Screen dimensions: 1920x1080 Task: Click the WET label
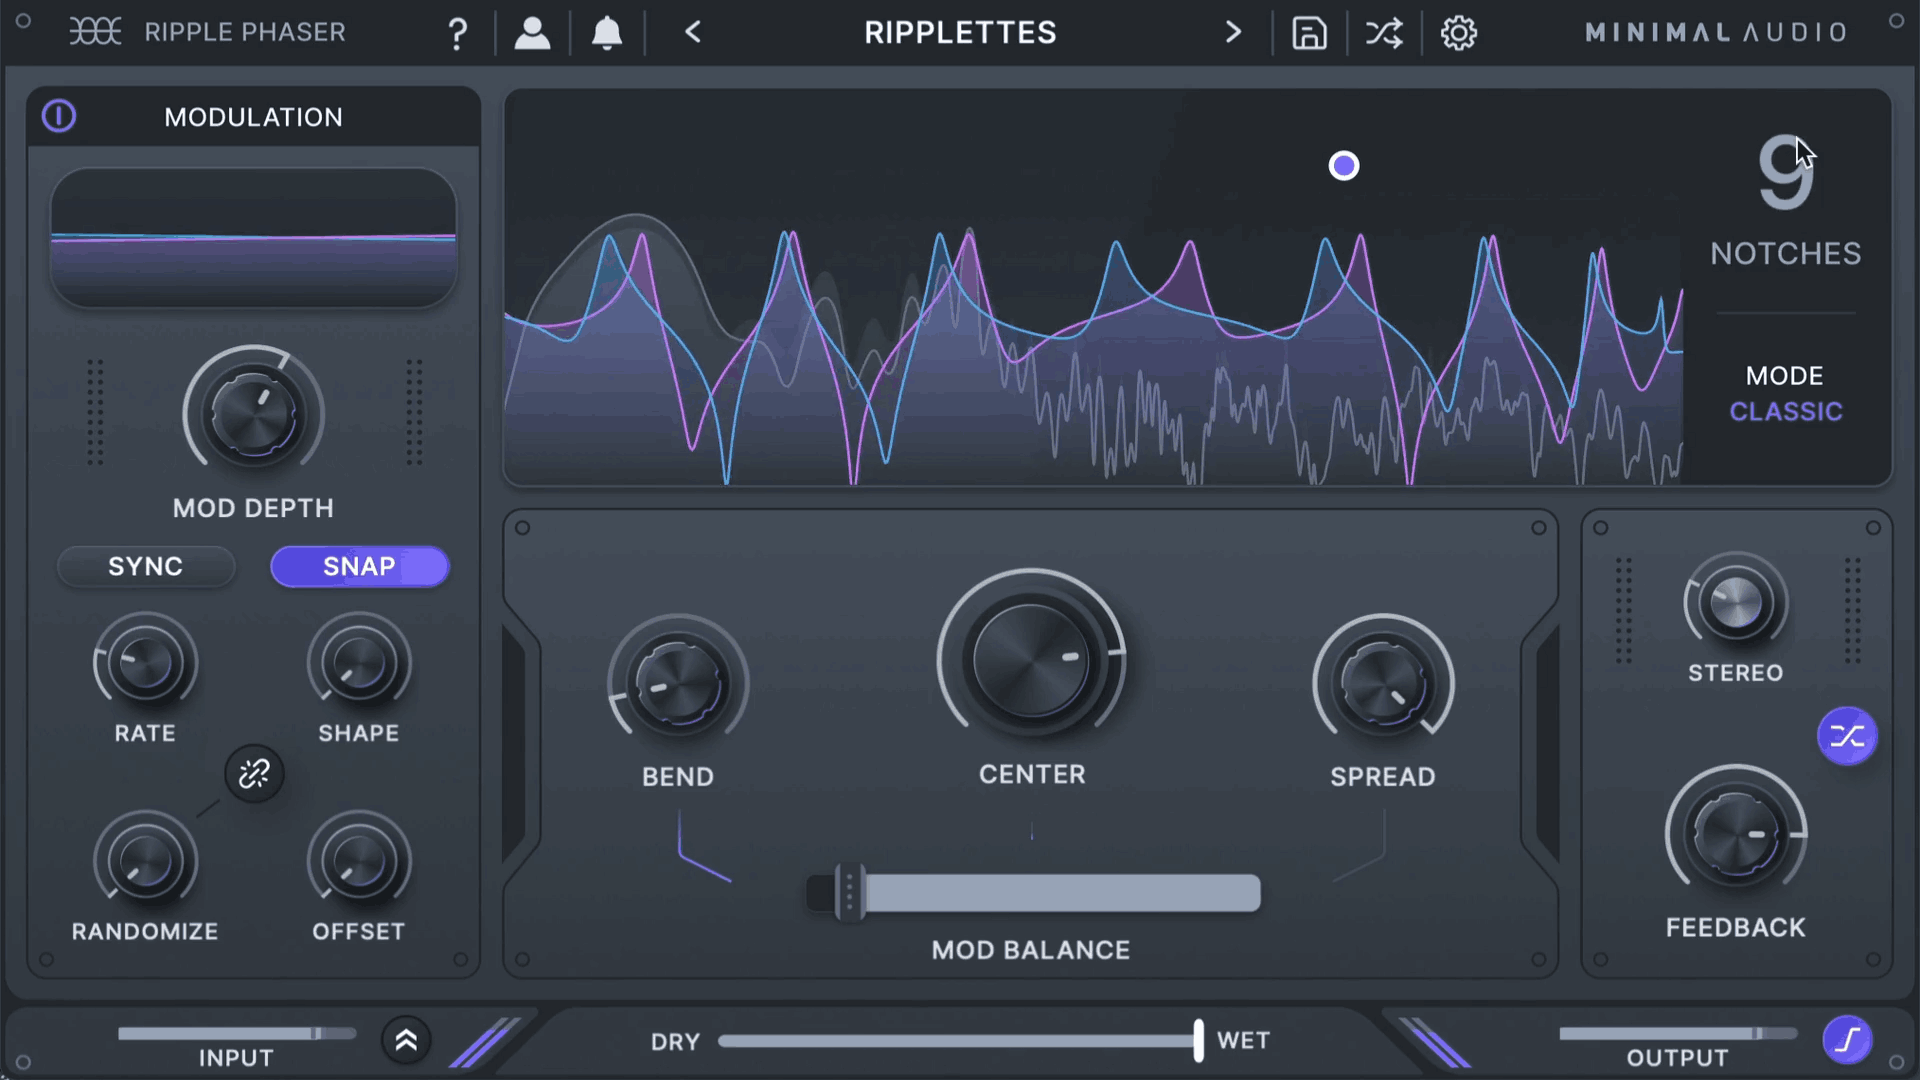point(1244,1041)
